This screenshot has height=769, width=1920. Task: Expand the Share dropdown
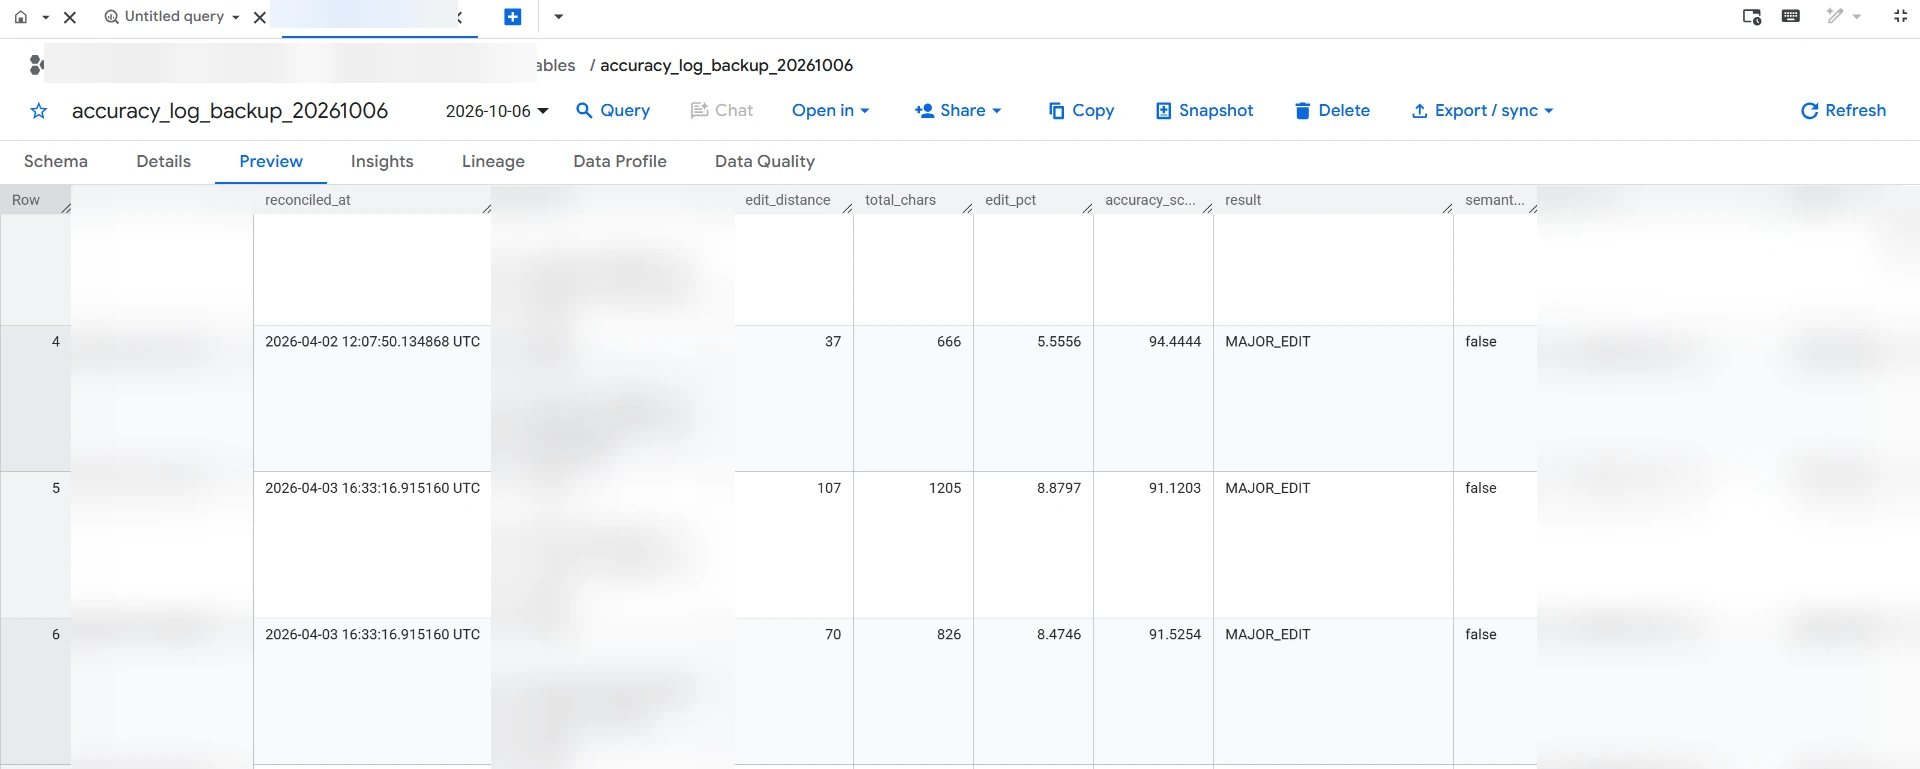pos(958,111)
